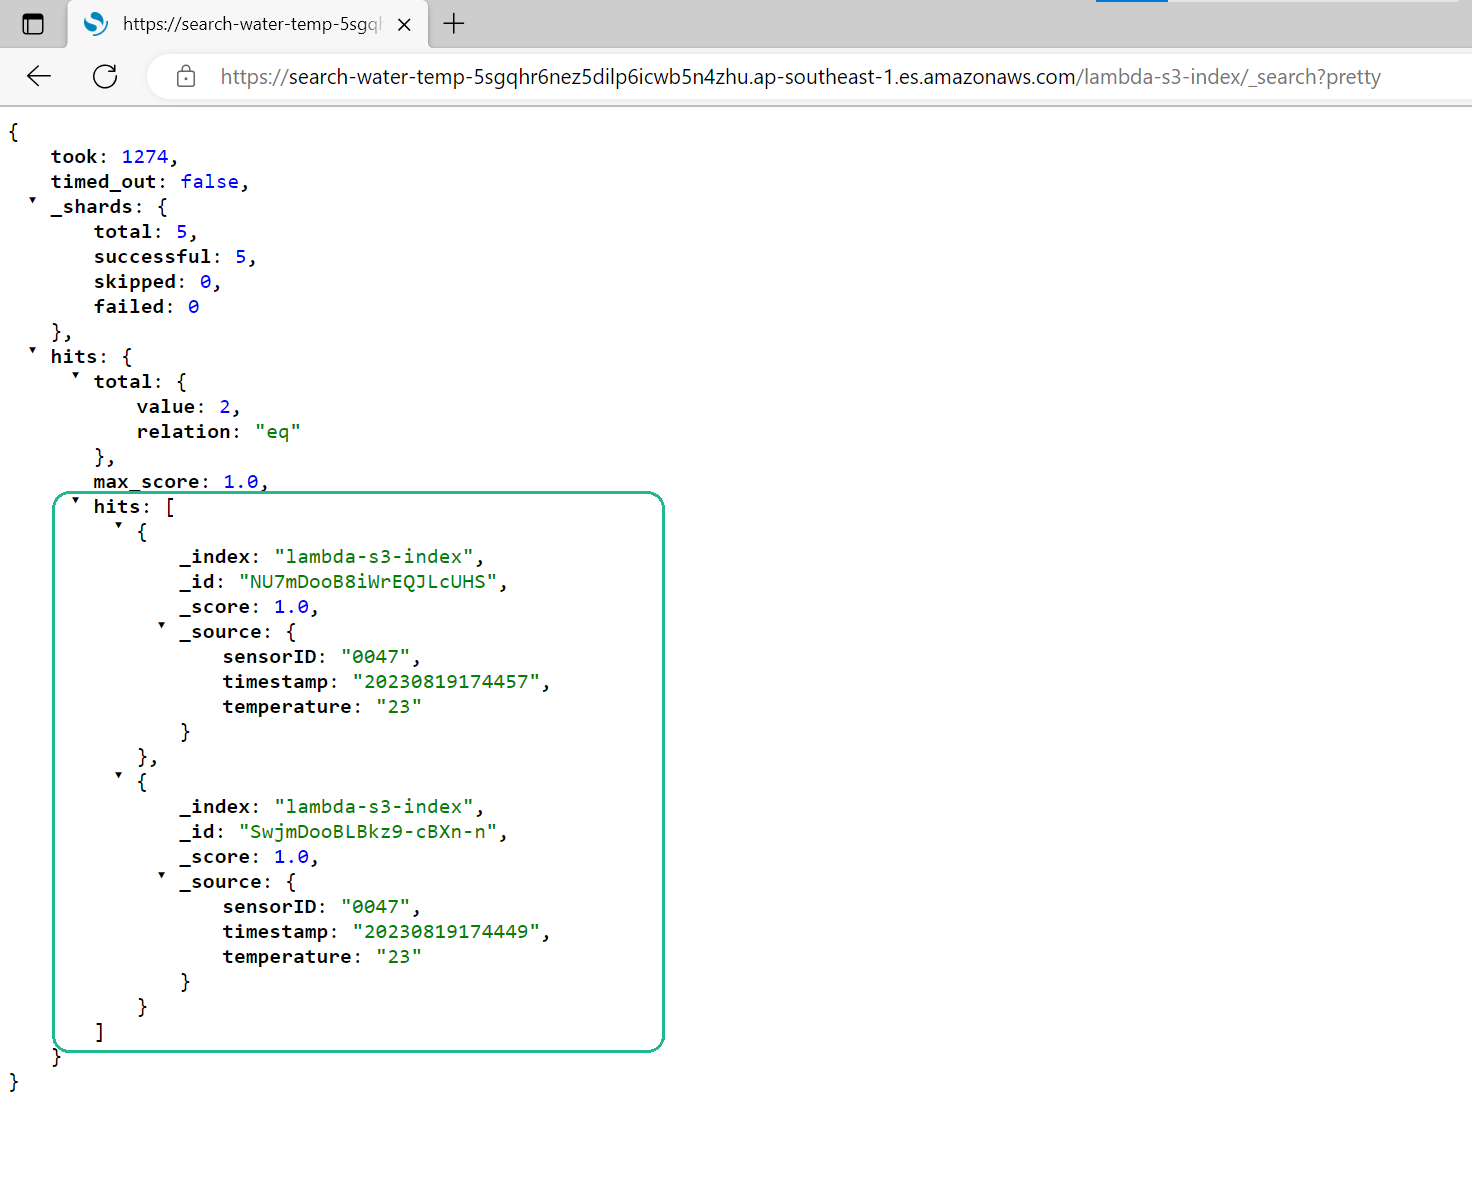Click _index "lambda-s3-index" in first hit
Screen dimensions: 1472x1181
(x=374, y=557)
